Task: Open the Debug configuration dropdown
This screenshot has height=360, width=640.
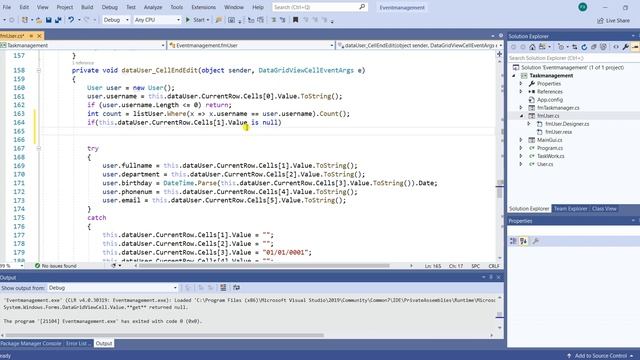Action: 116,20
